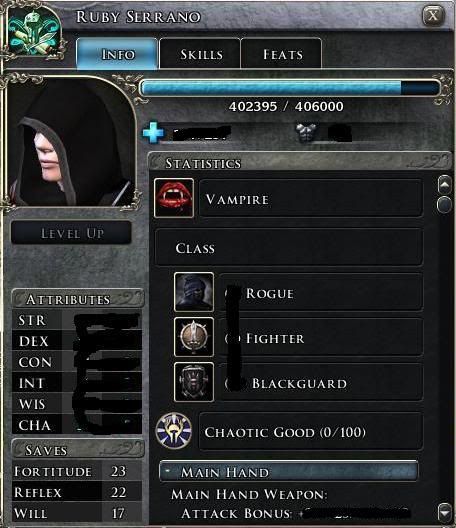Click the hooded character portrait
Screen dimensions: 456x528
(71, 141)
